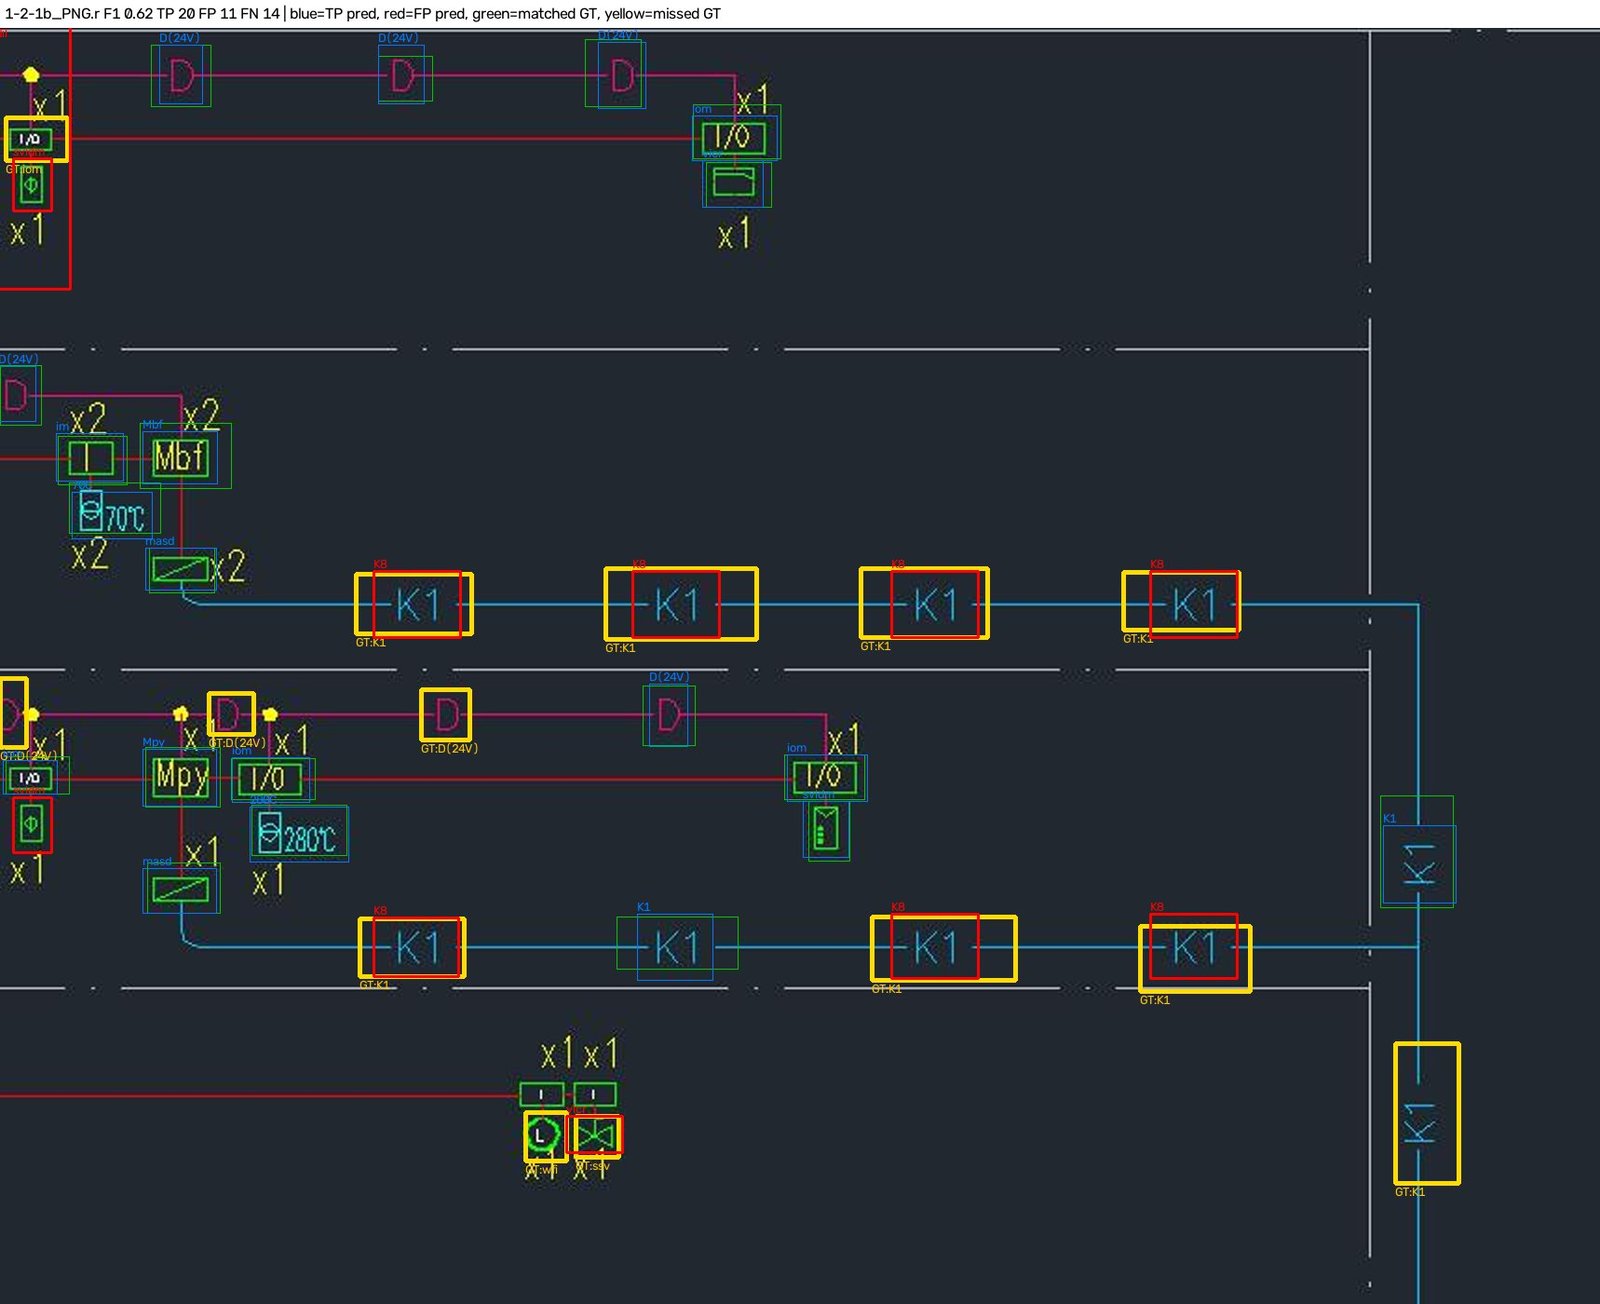
Task: Click the circled L symbol
Action: coord(543,1136)
